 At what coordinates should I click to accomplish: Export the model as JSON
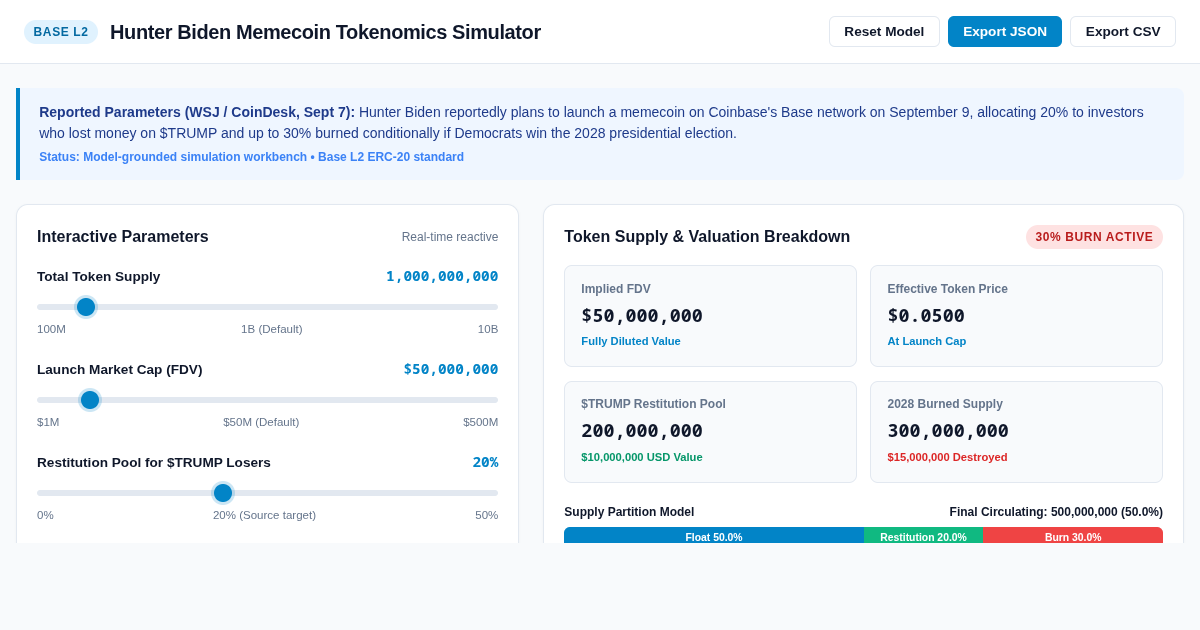[x=1005, y=31]
